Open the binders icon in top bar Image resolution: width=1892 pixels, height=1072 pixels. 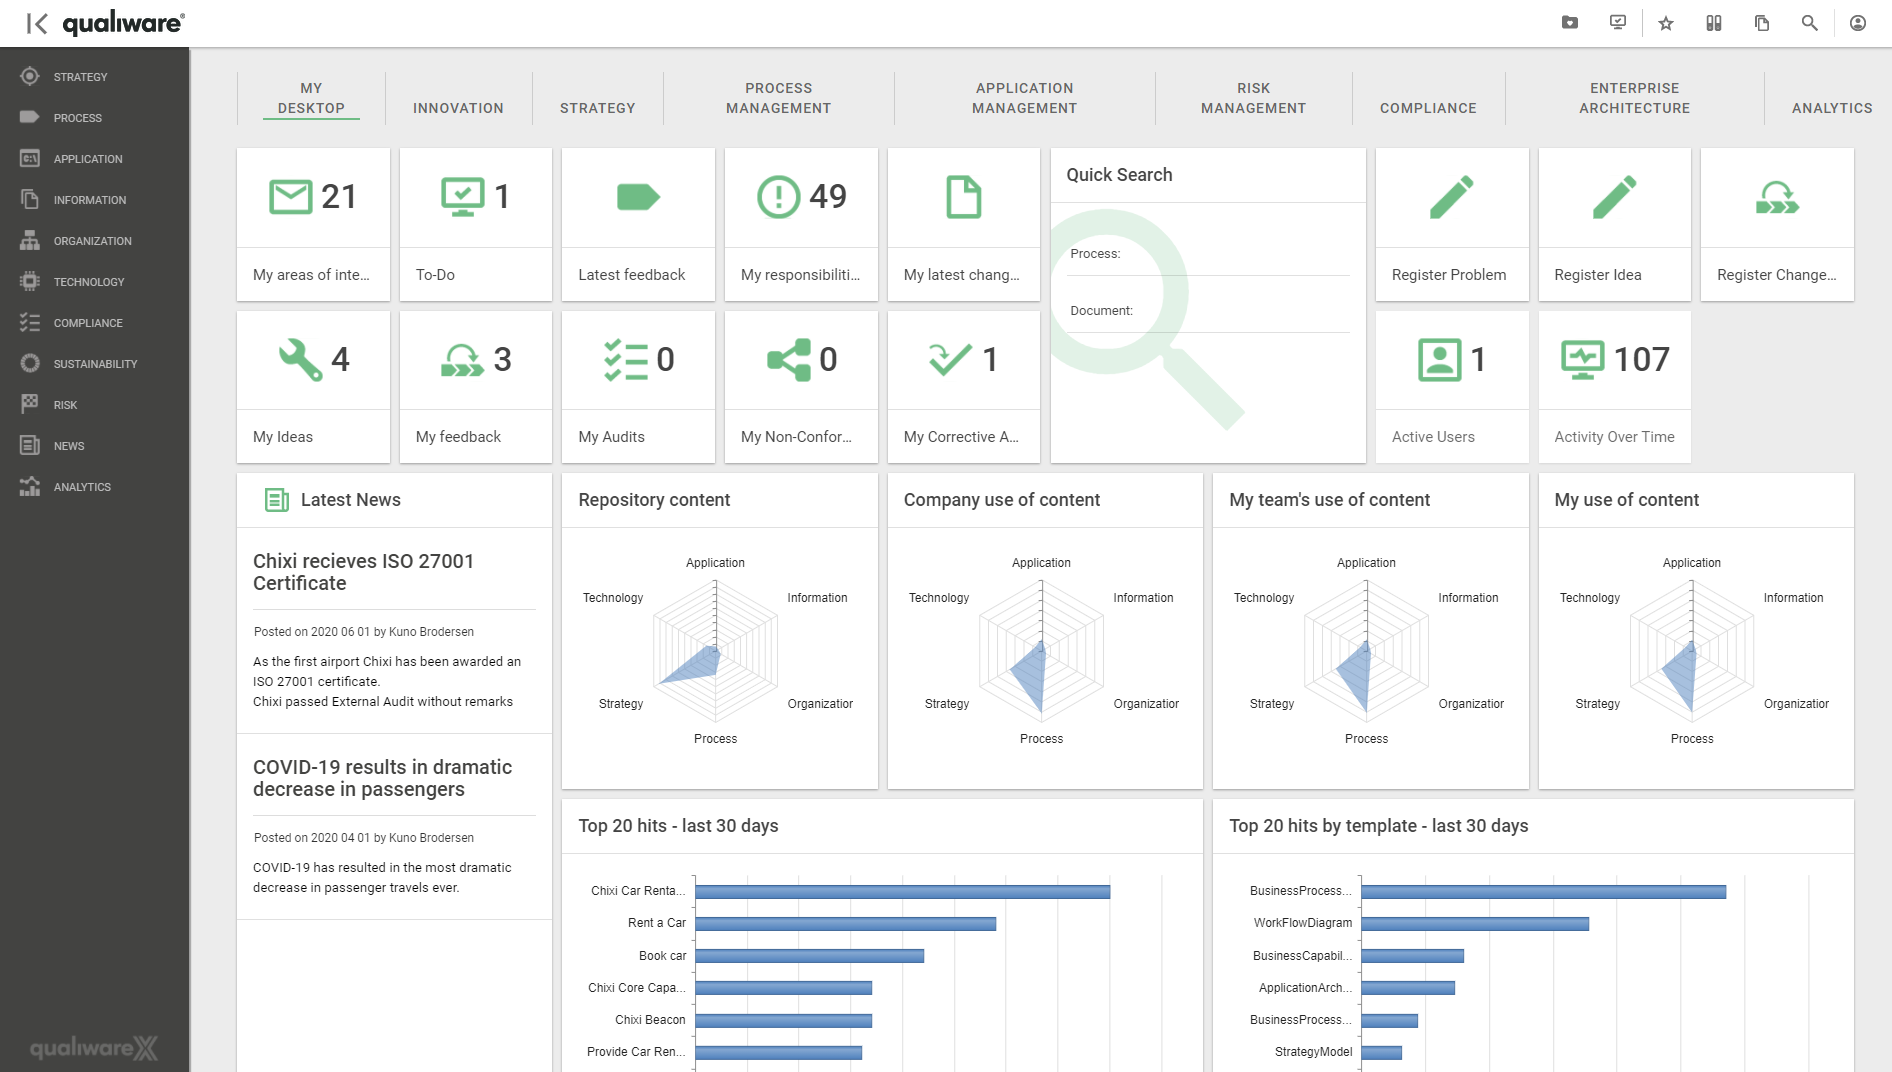pos(1714,23)
